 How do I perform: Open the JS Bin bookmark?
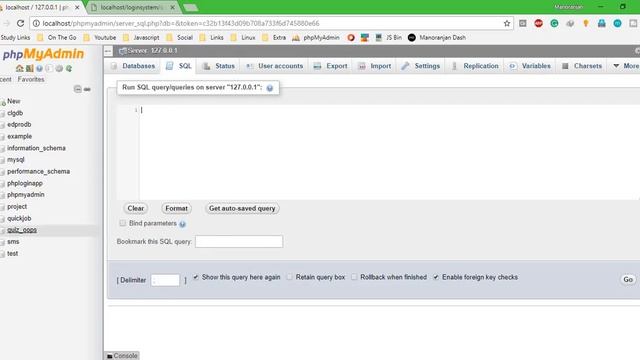pos(389,38)
